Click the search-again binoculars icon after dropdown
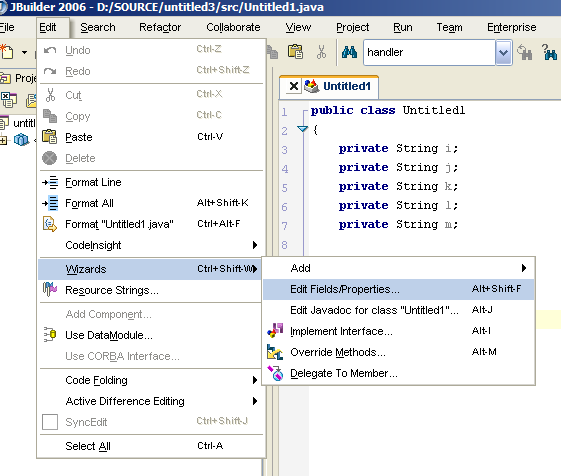The width and height of the screenshot is (561, 476). 525,52
